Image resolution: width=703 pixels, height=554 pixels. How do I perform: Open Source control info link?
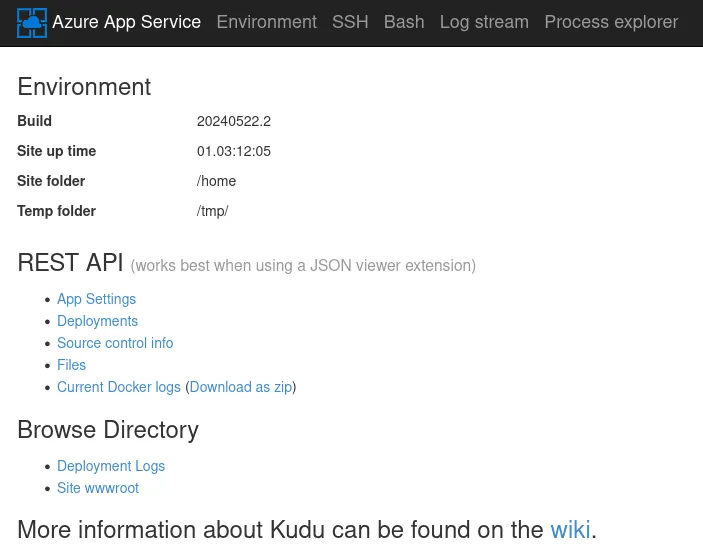click(x=115, y=343)
